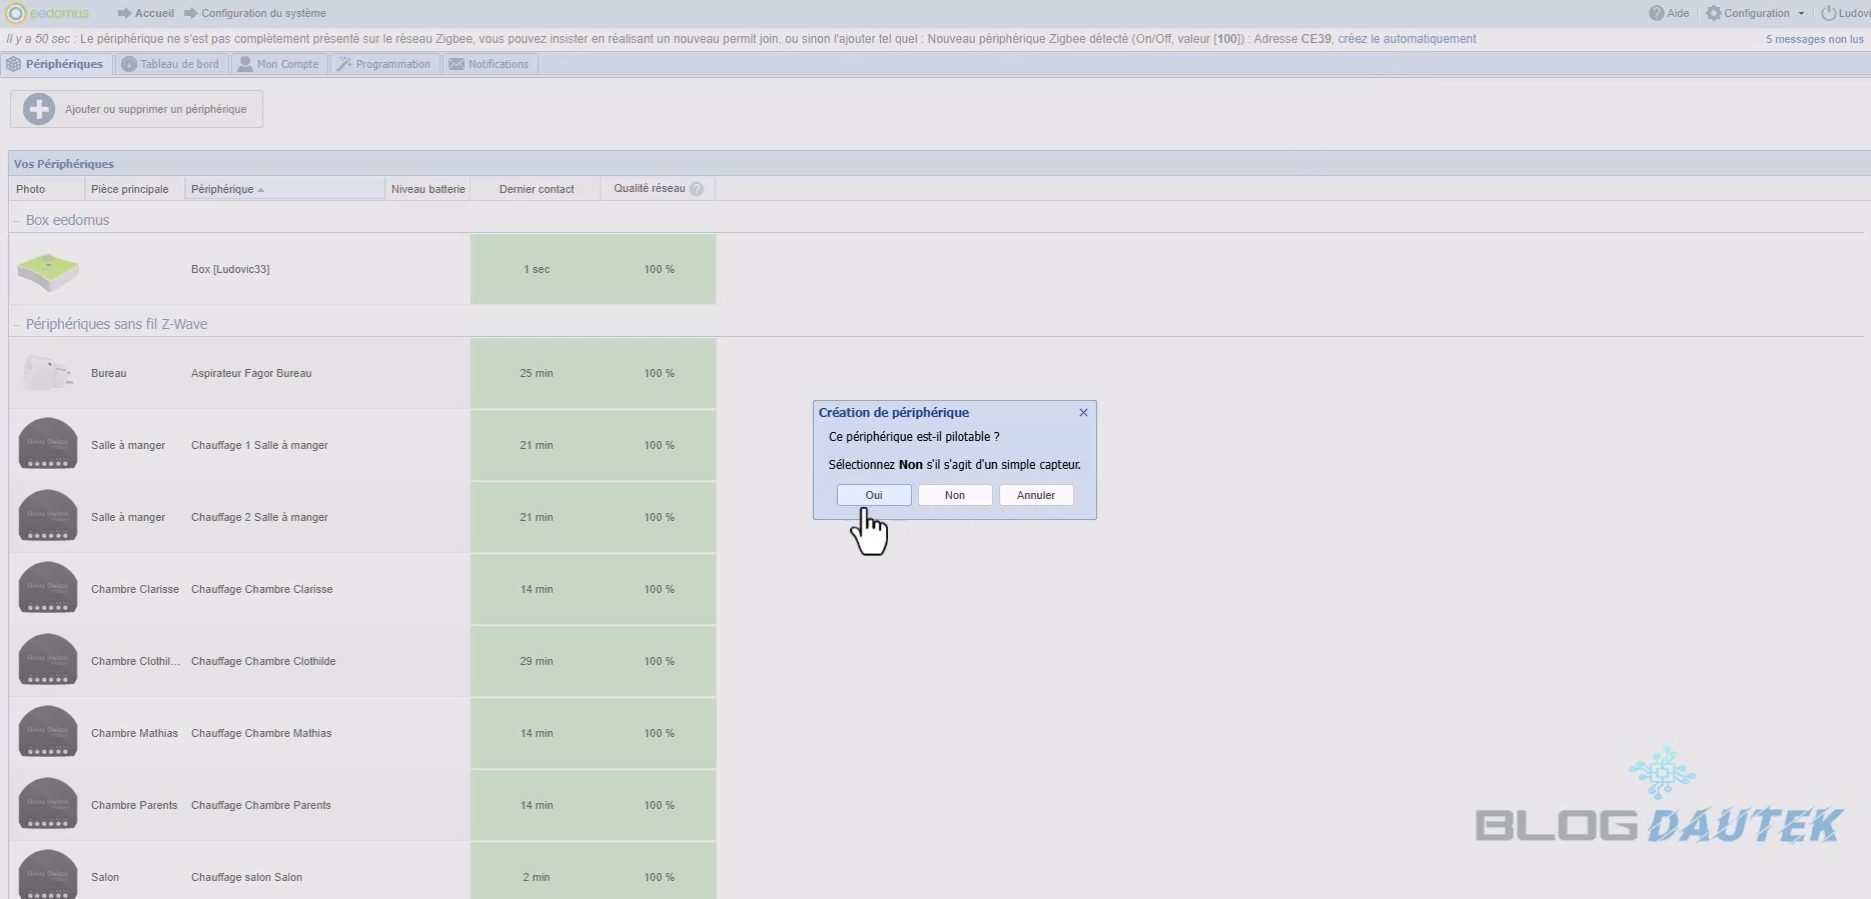The image size is (1871, 899).
Task: Close the Création de périphérique dialog
Action: (x=1083, y=412)
